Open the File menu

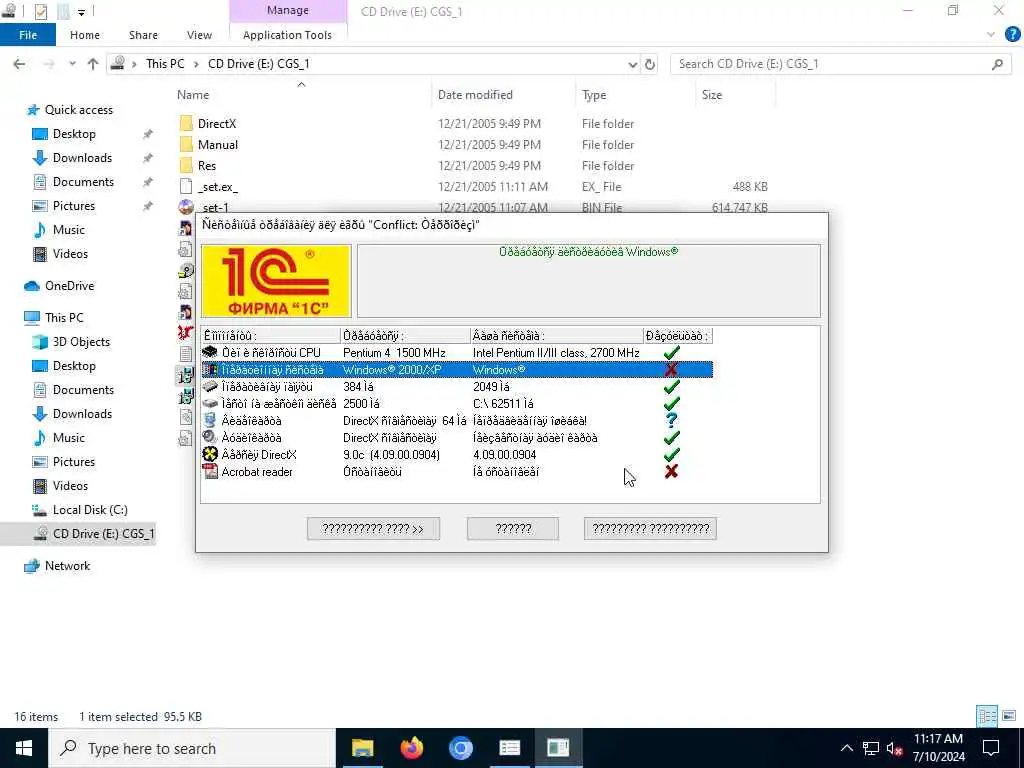(x=28, y=35)
